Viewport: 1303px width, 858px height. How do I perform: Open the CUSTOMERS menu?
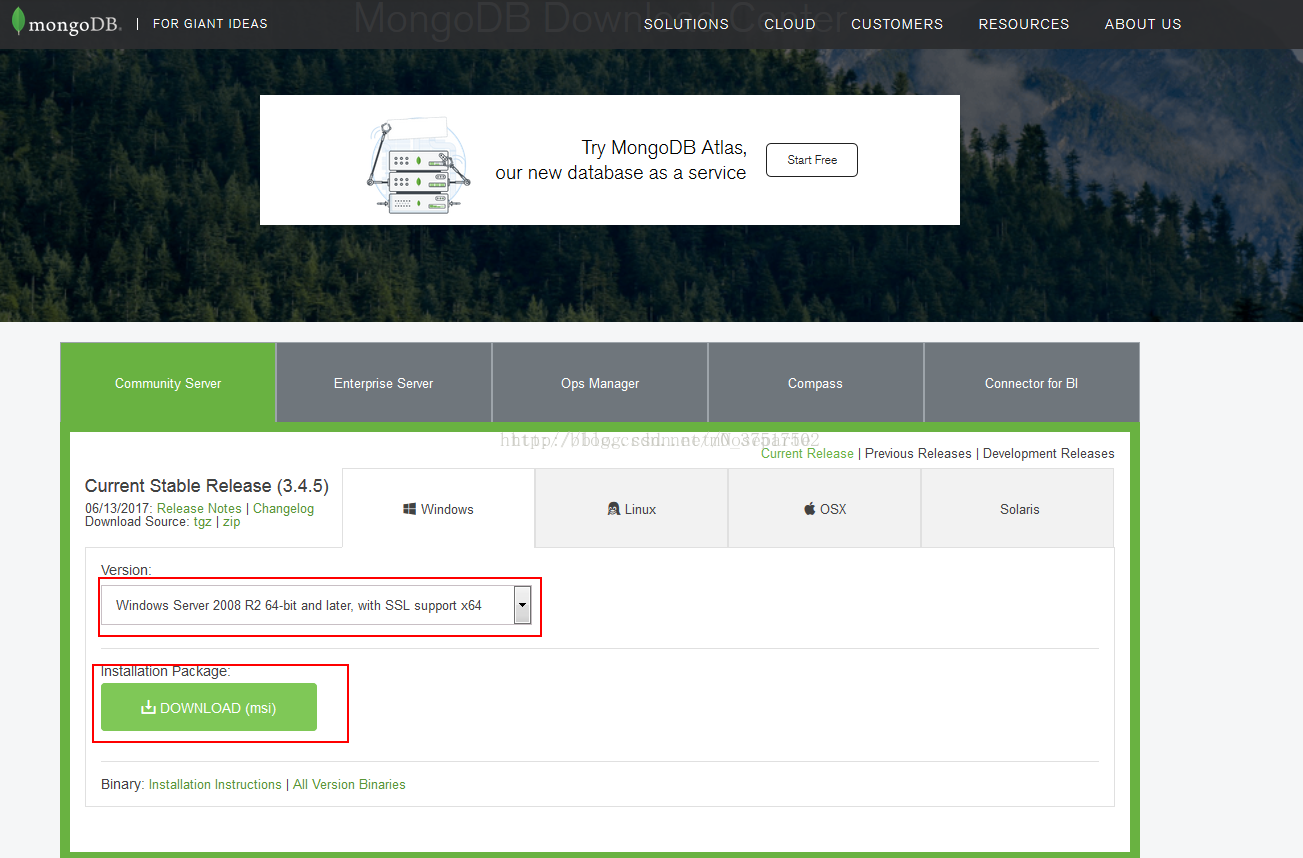click(897, 24)
